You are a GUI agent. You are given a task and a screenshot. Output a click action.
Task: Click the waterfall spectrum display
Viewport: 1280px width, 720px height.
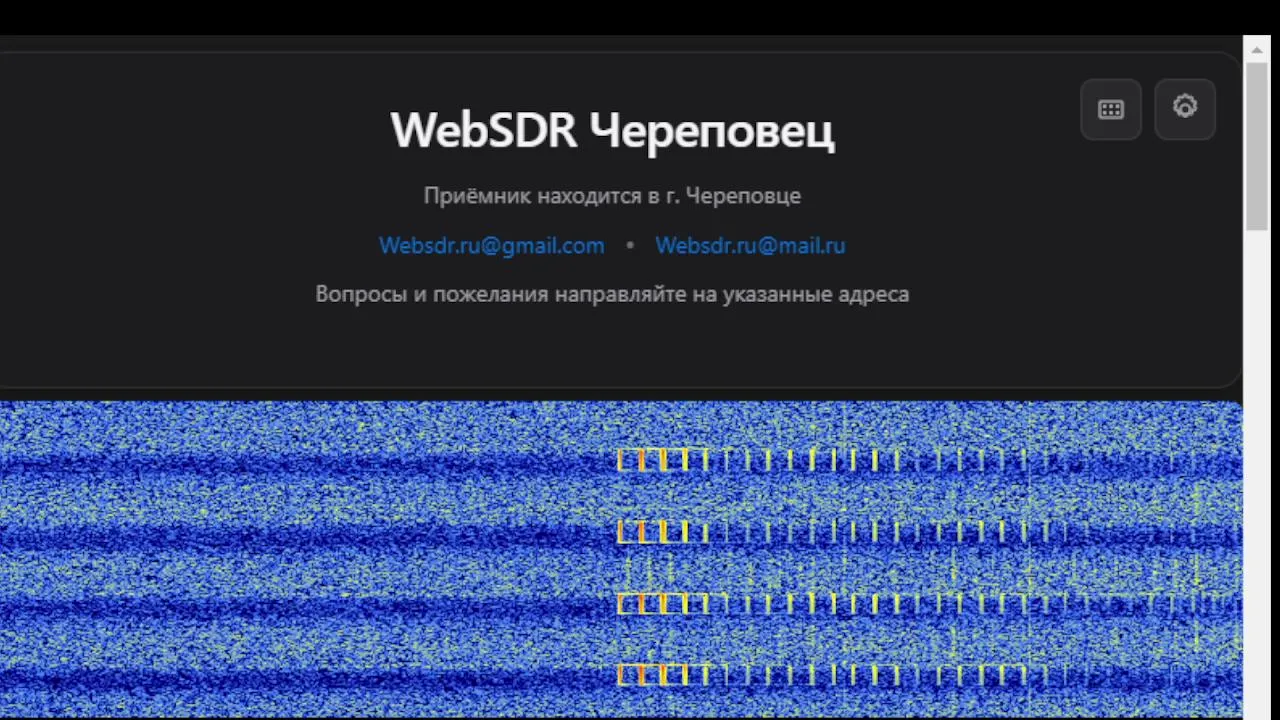click(621, 560)
